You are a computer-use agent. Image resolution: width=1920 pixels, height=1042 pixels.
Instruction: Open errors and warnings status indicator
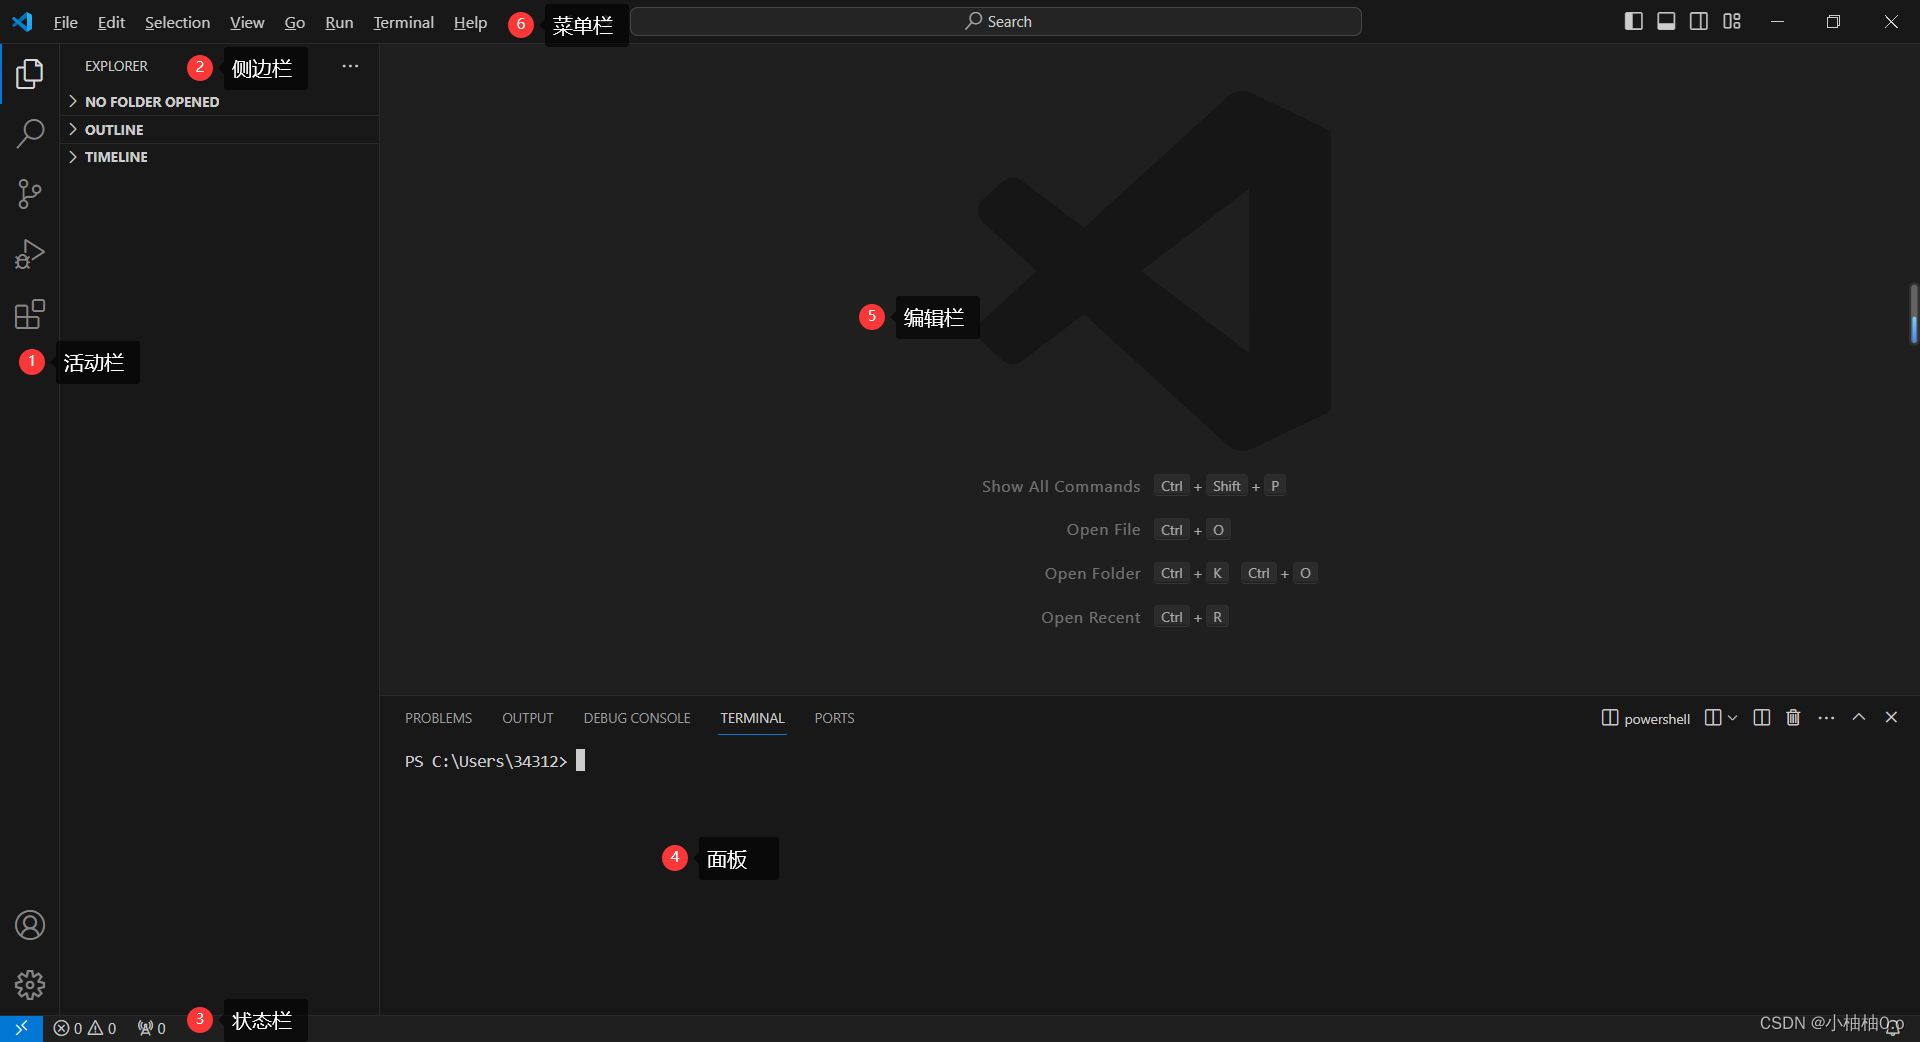(85, 1028)
